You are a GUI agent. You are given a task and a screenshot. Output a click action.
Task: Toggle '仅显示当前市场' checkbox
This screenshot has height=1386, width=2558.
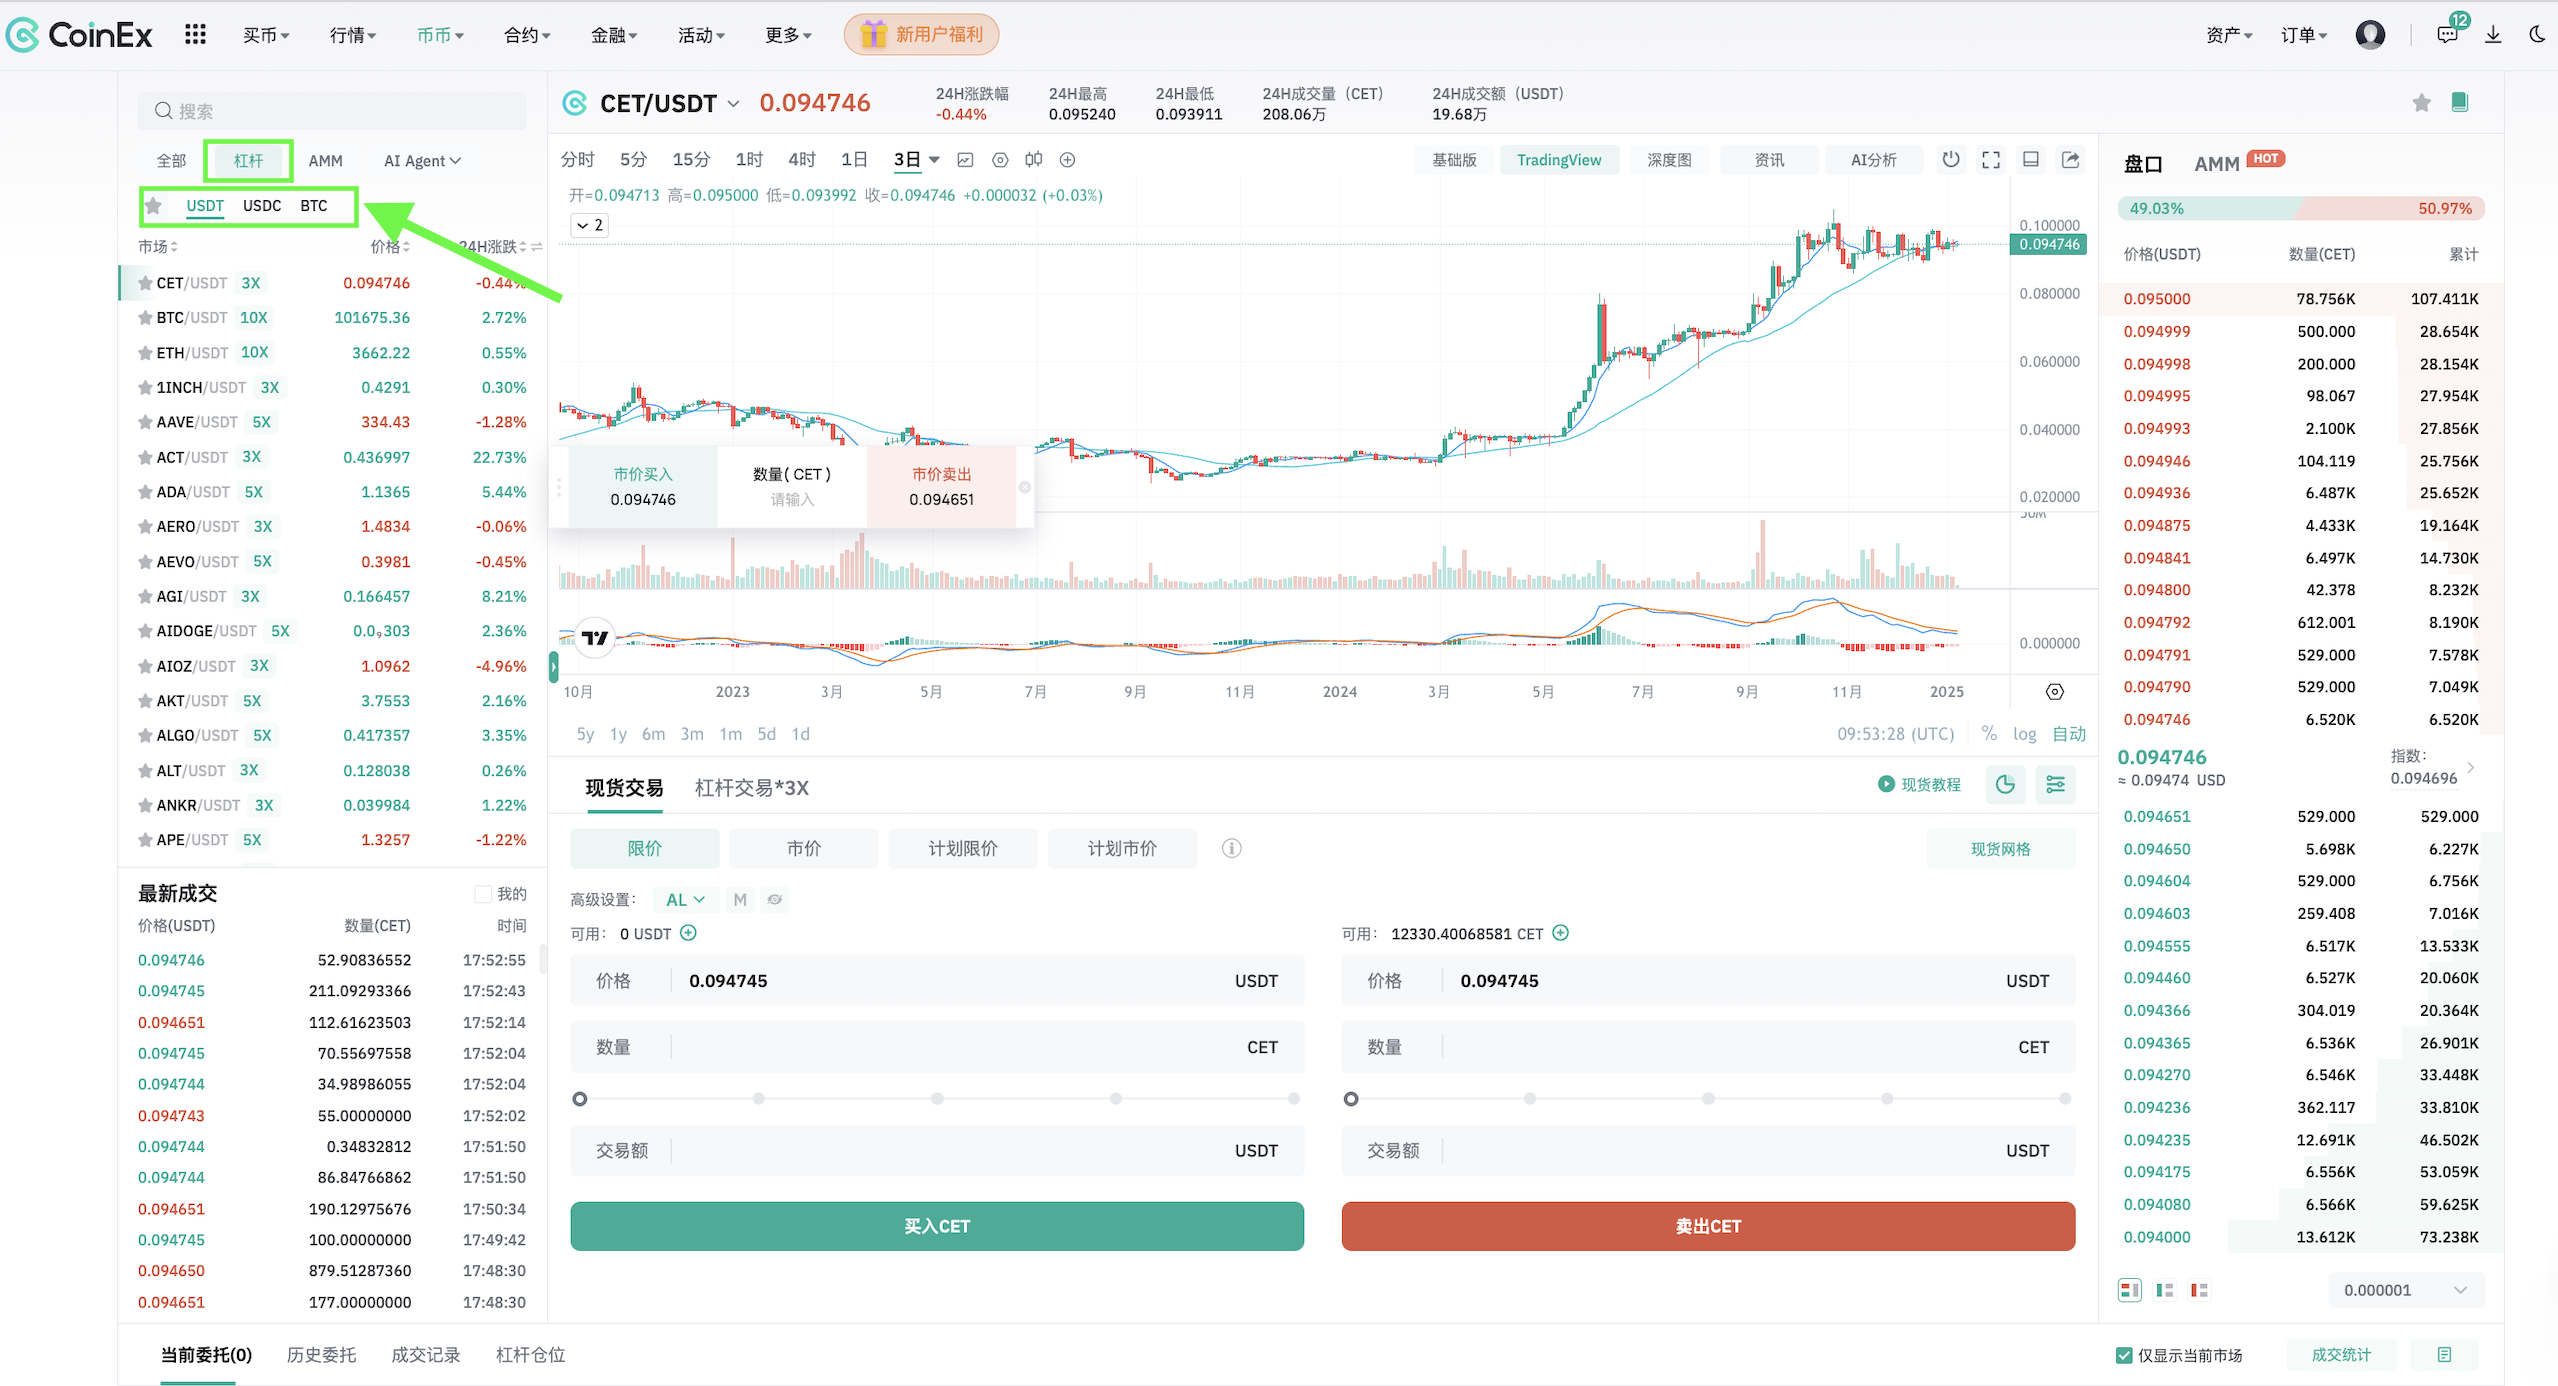click(x=2124, y=1355)
